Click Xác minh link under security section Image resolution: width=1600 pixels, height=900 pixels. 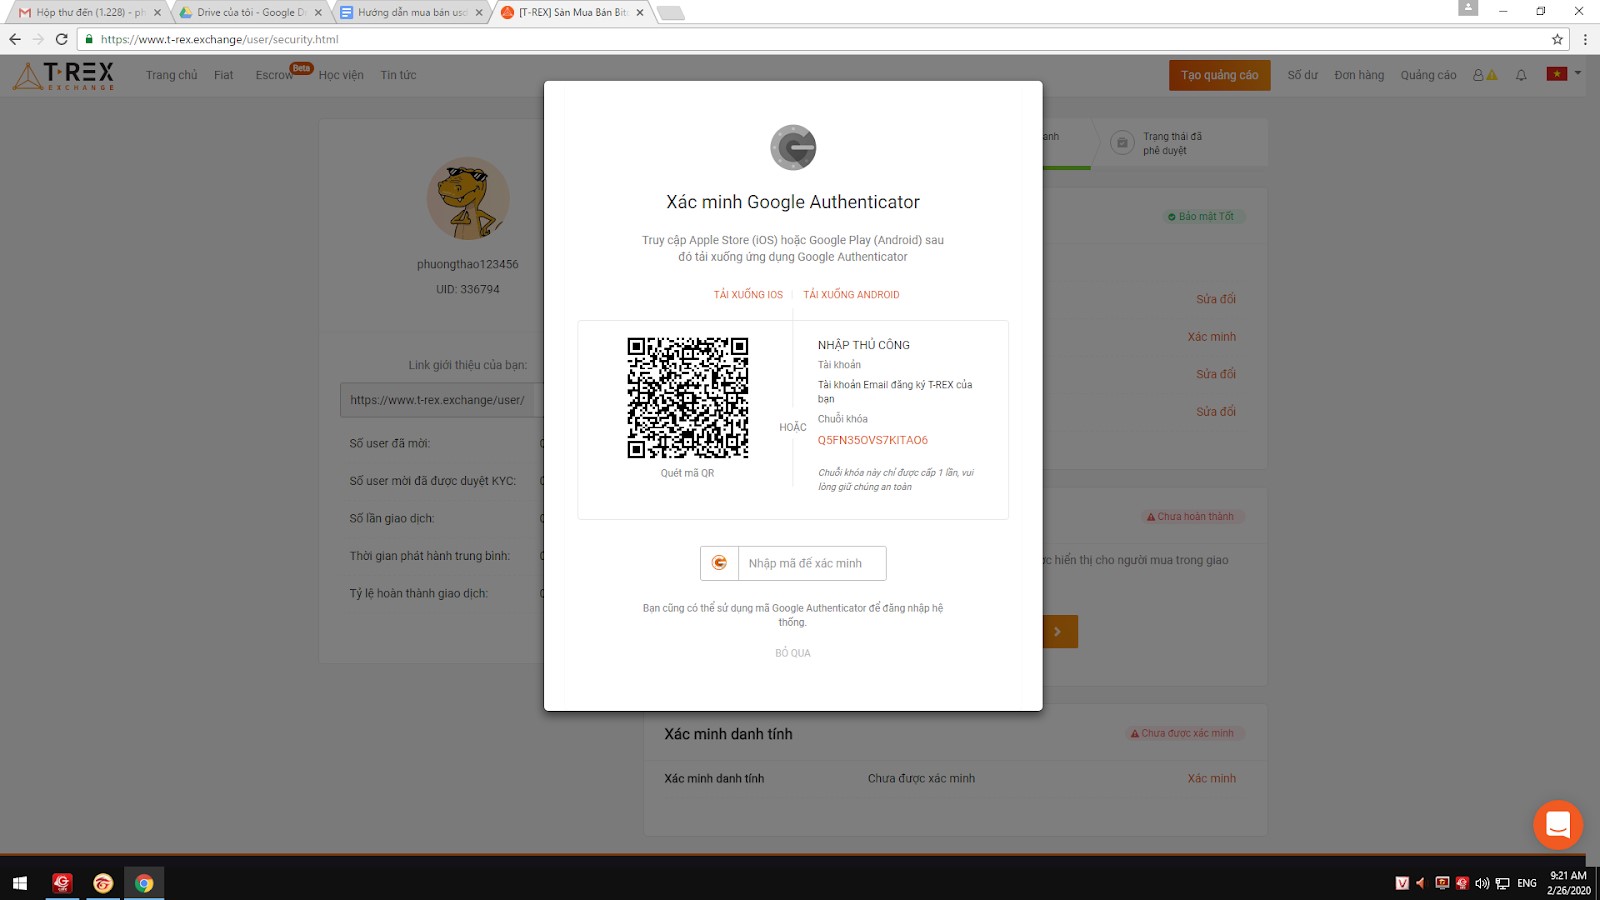click(1211, 337)
